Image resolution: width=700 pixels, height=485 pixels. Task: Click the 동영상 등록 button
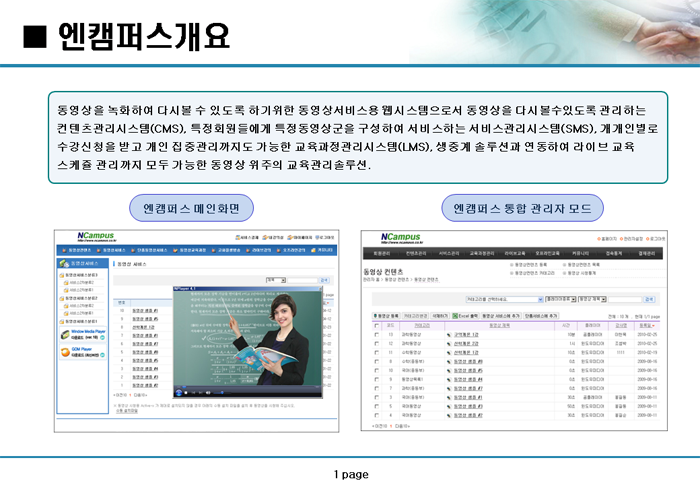point(386,316)
